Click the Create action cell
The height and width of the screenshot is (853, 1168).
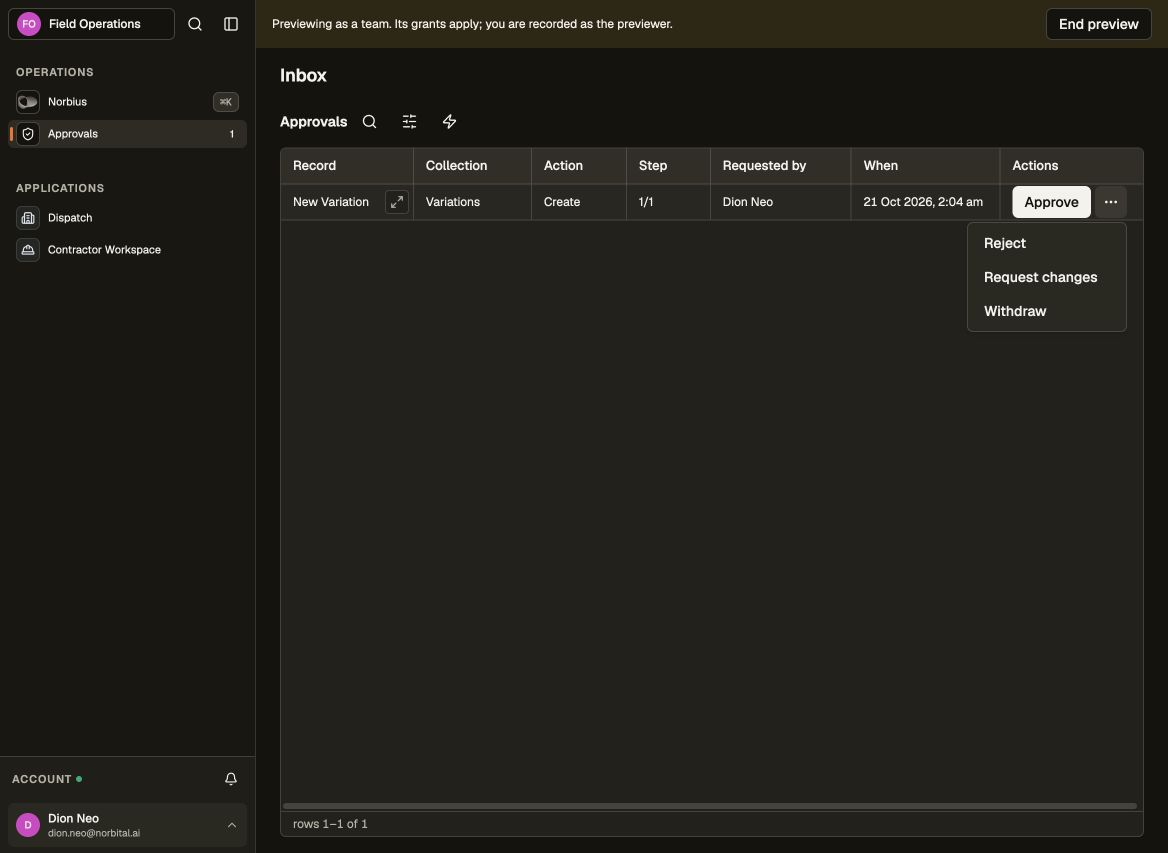579,202
